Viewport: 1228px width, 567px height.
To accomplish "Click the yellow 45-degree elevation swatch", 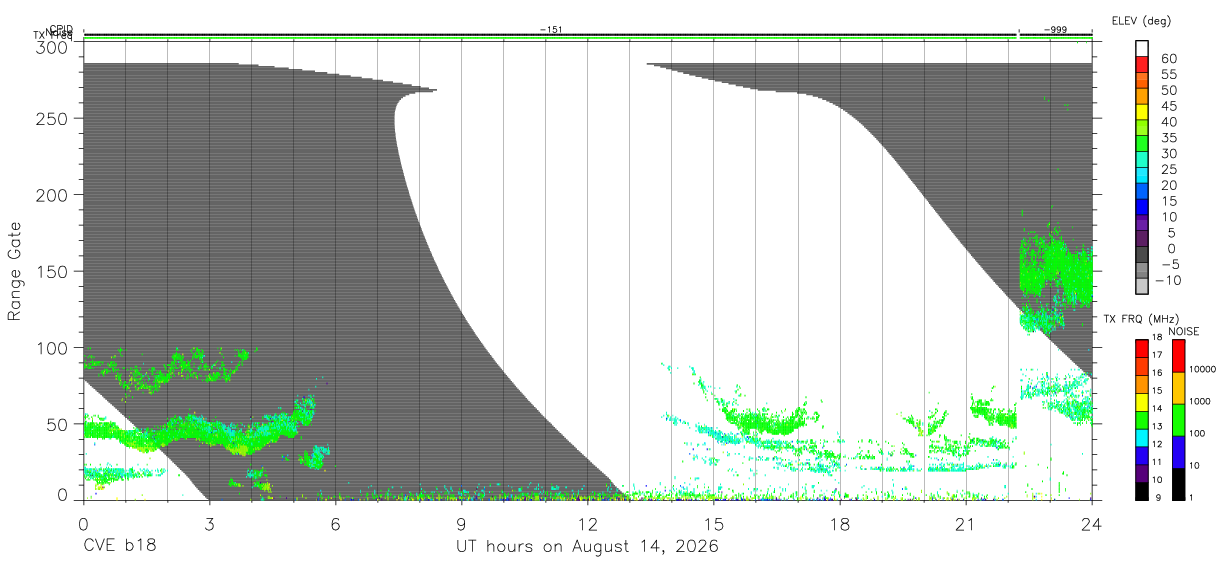I will 1141,113.
